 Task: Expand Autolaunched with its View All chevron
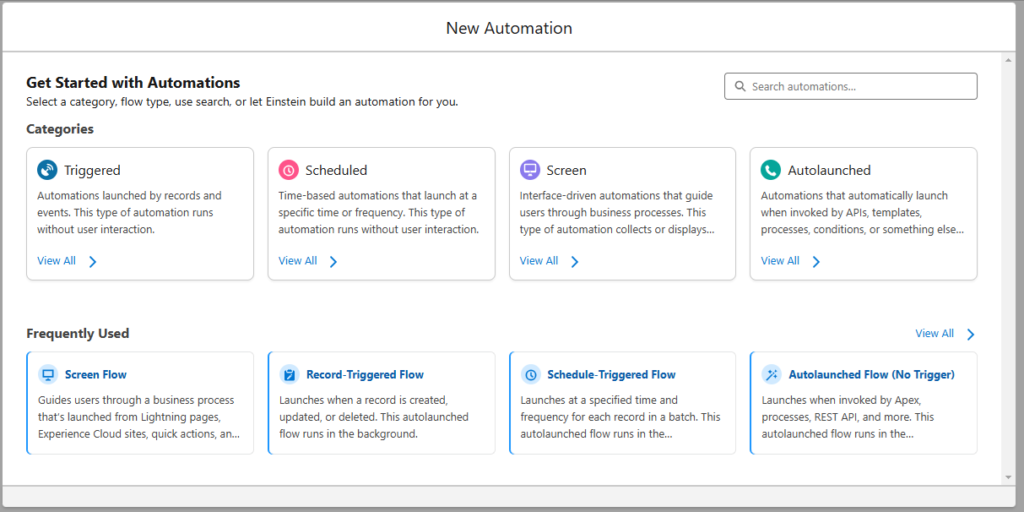[816, 262]
